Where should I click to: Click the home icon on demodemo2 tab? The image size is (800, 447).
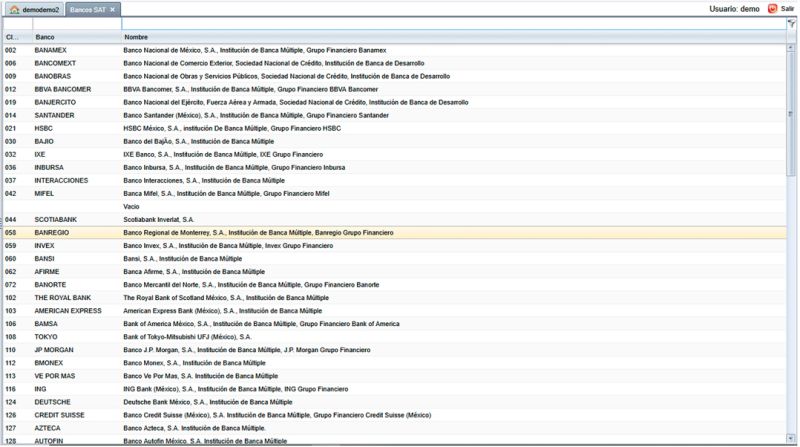pos(15,10)
